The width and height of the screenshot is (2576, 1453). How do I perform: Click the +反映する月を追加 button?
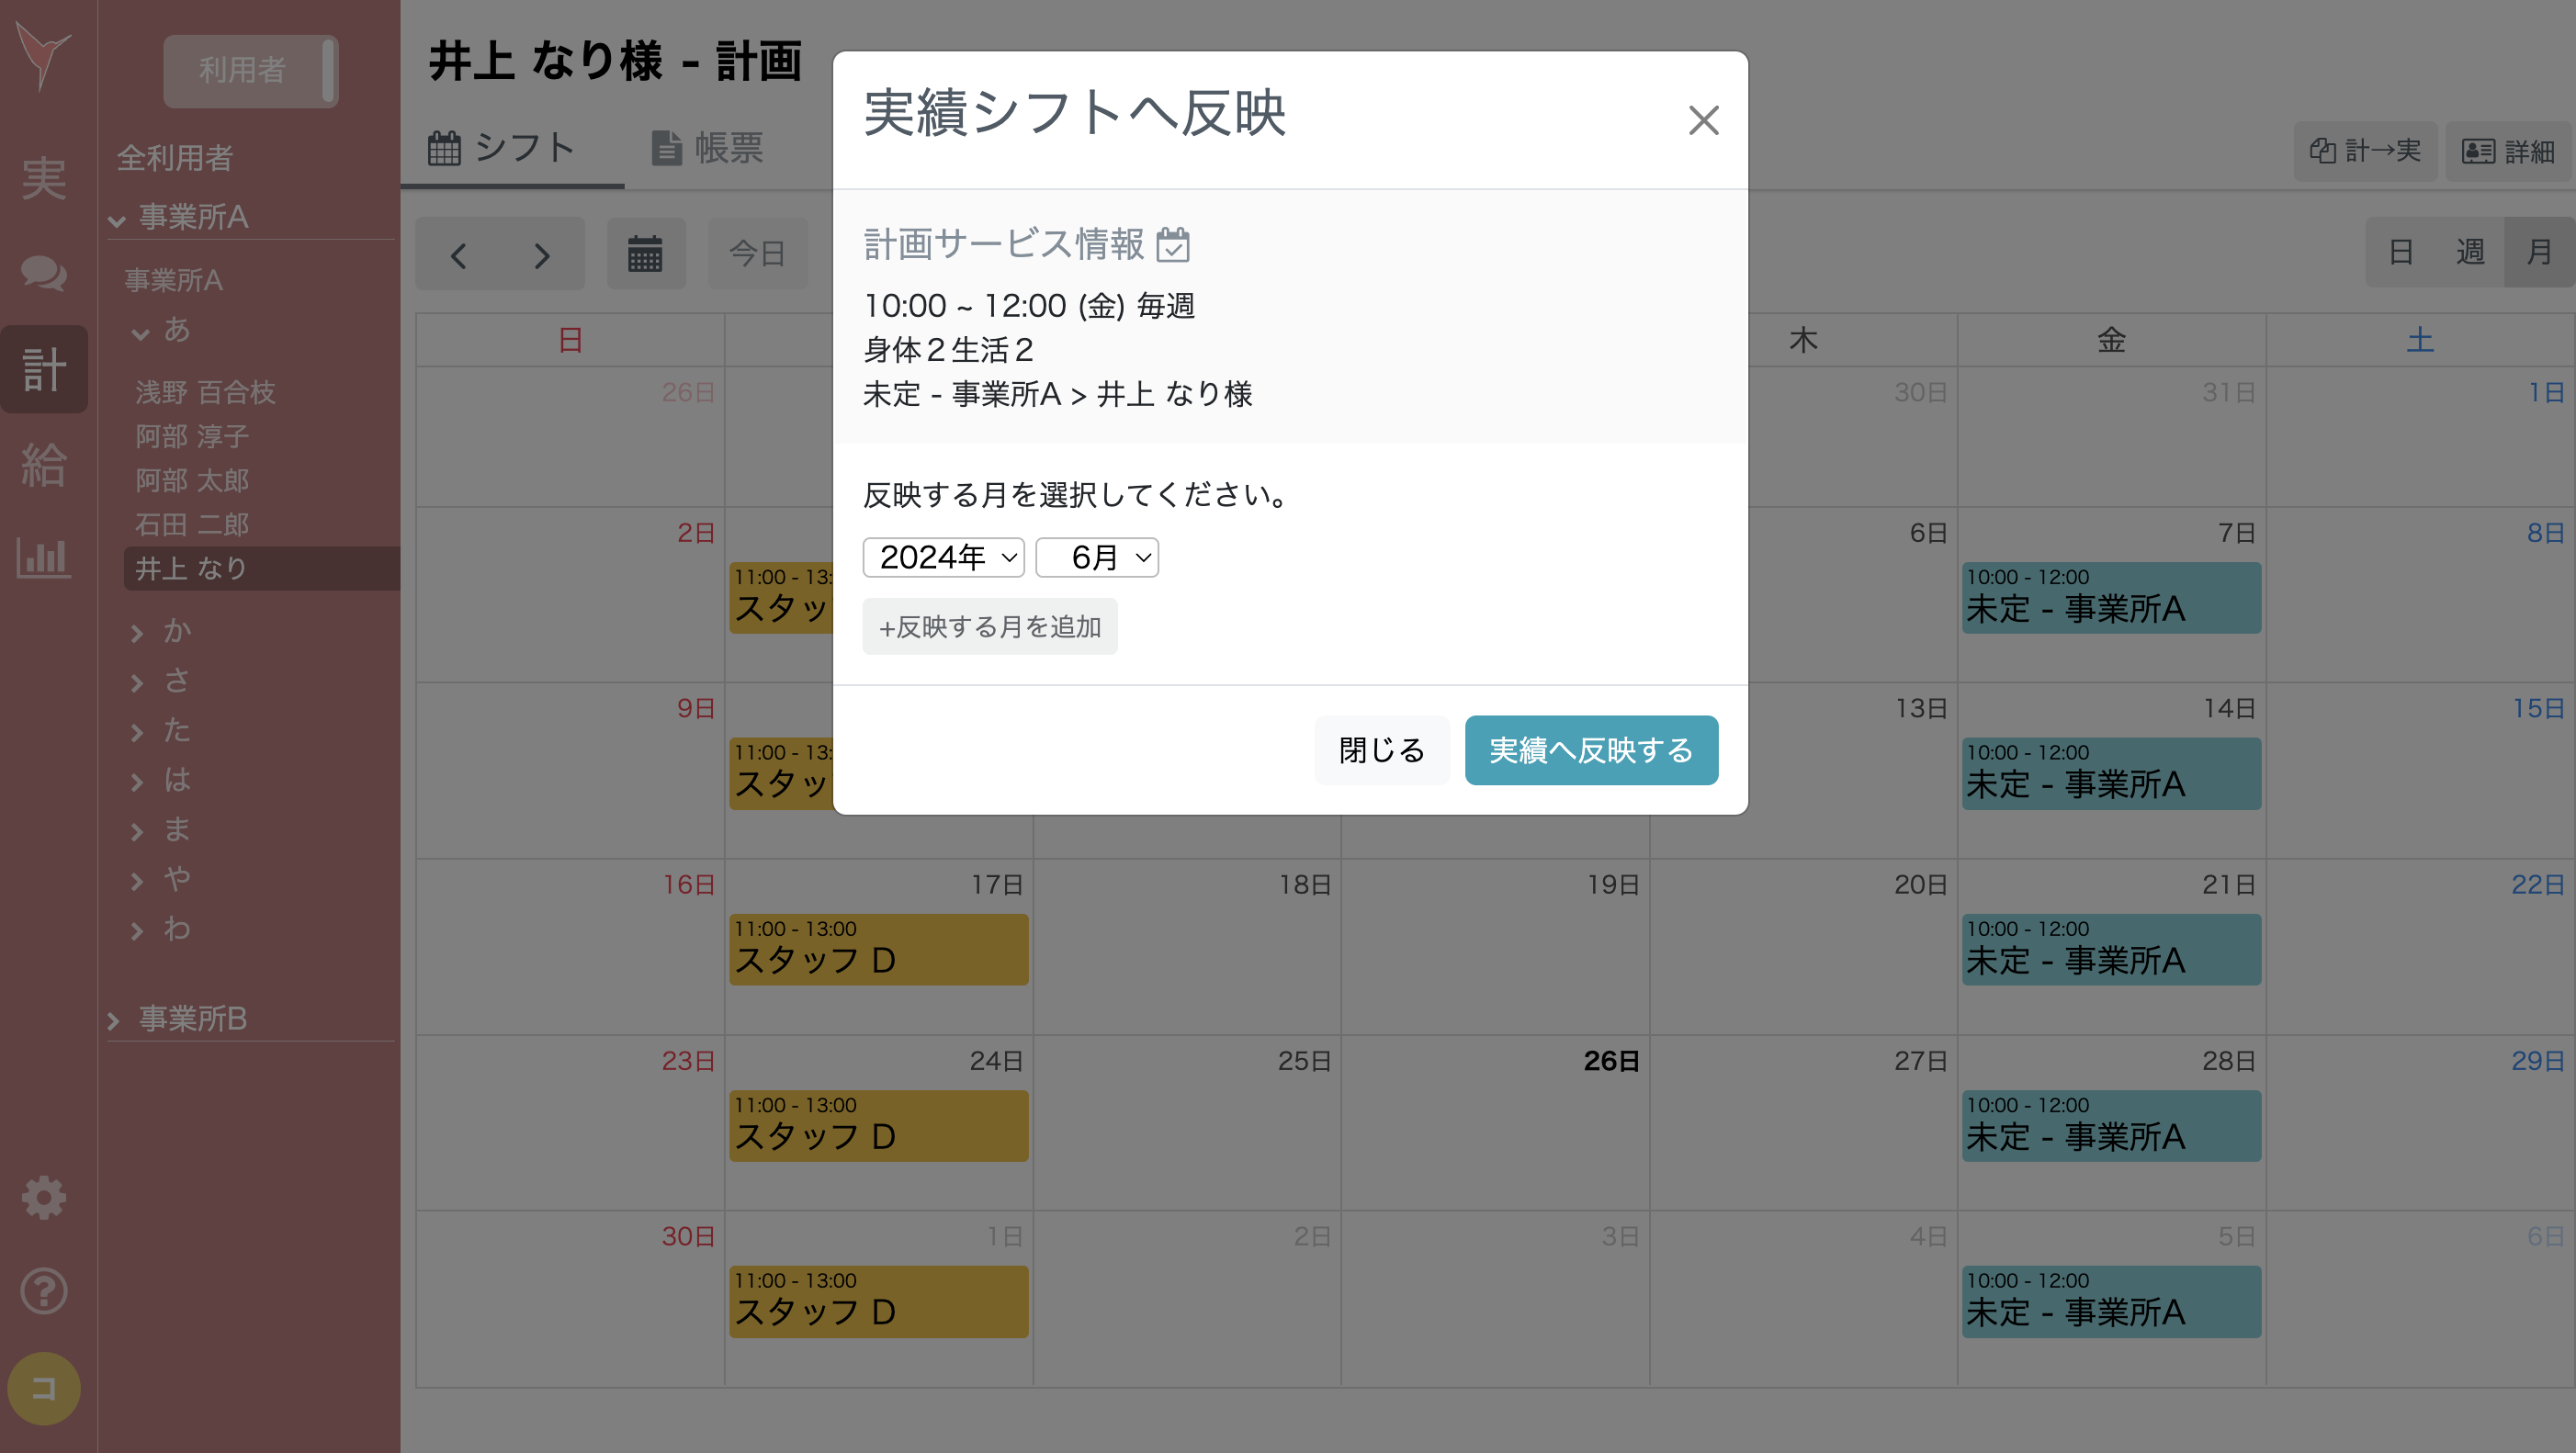[x=990, y=626]
